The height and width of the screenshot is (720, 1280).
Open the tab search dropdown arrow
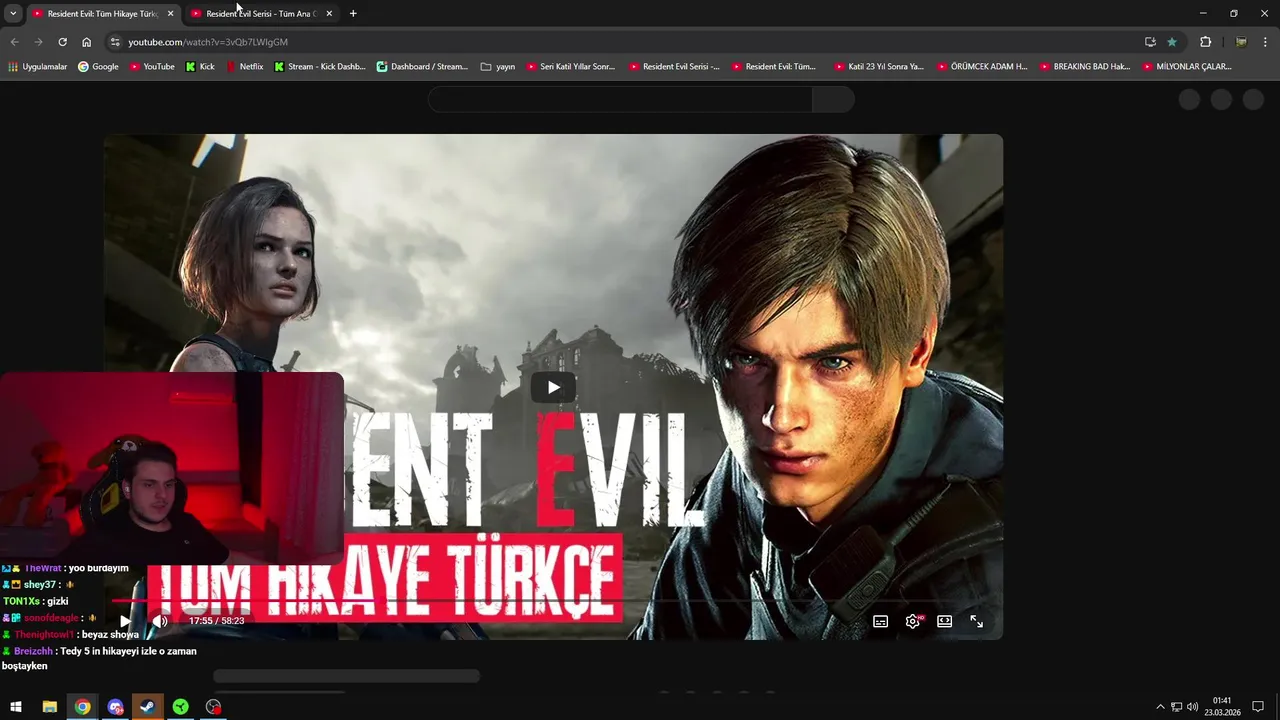pyautogui.click(x=13, y=13)
